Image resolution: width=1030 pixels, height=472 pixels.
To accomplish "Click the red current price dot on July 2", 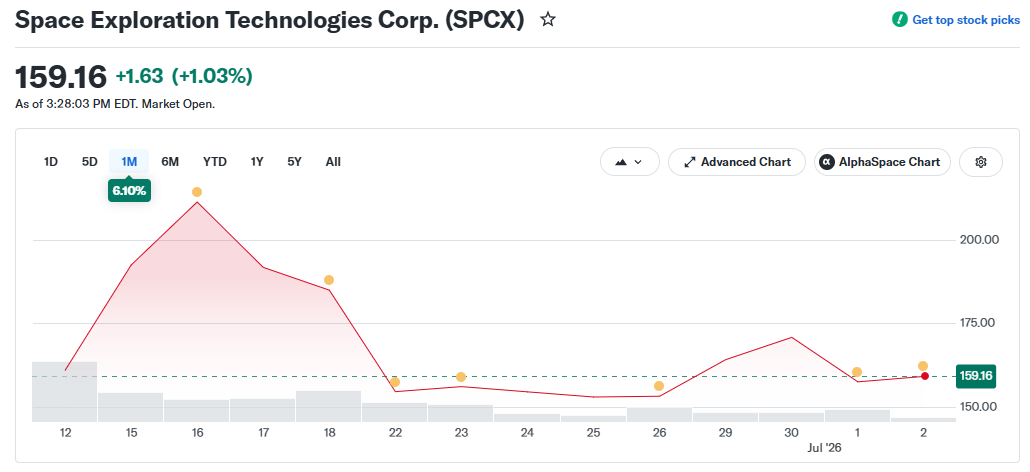I will [x=924, y=376].
